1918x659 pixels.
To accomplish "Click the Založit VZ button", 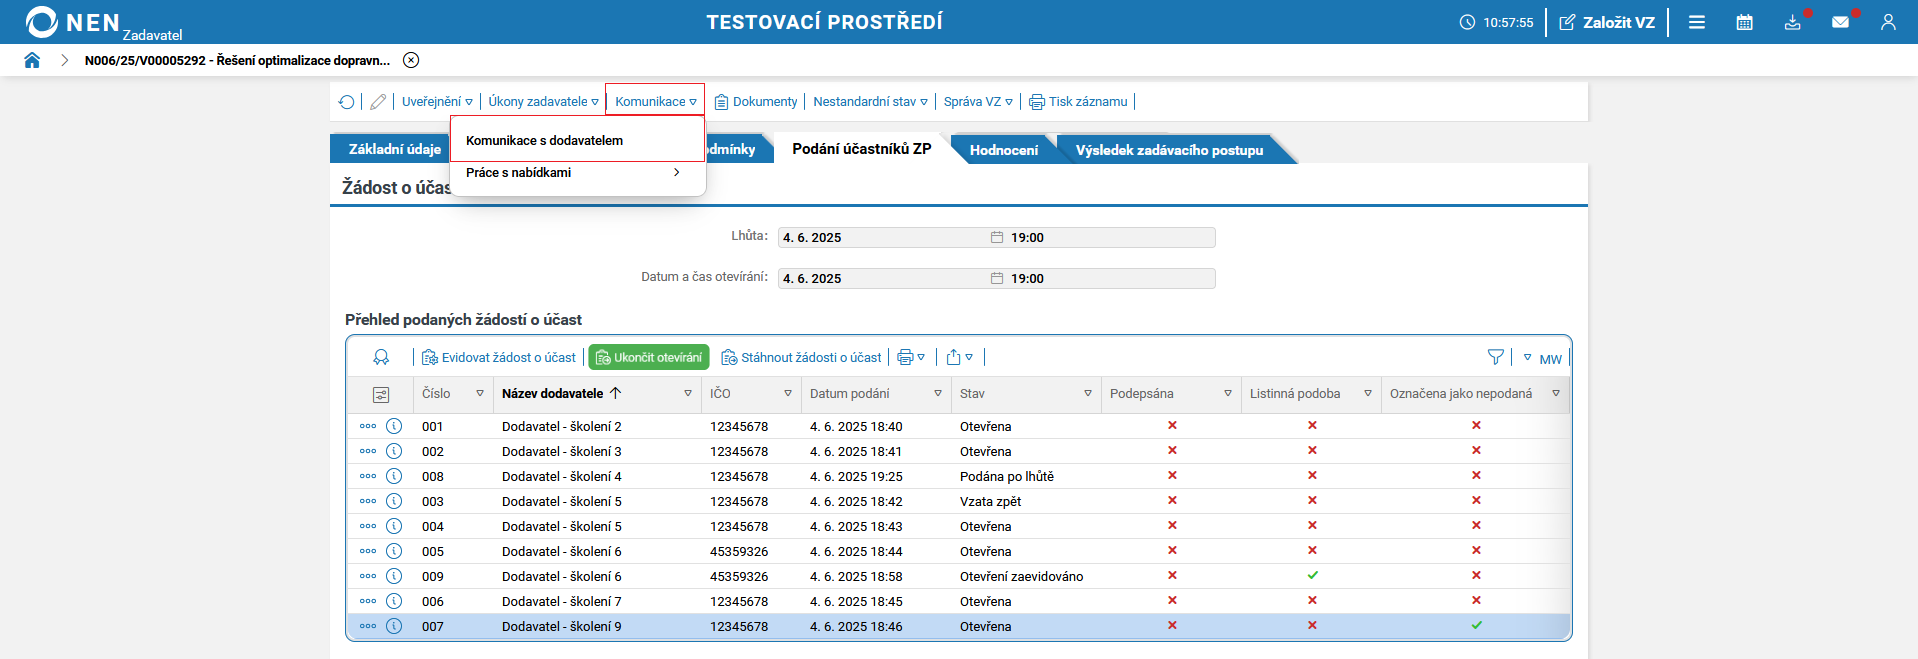I will pyautogui.click(x=1607, y=22).
